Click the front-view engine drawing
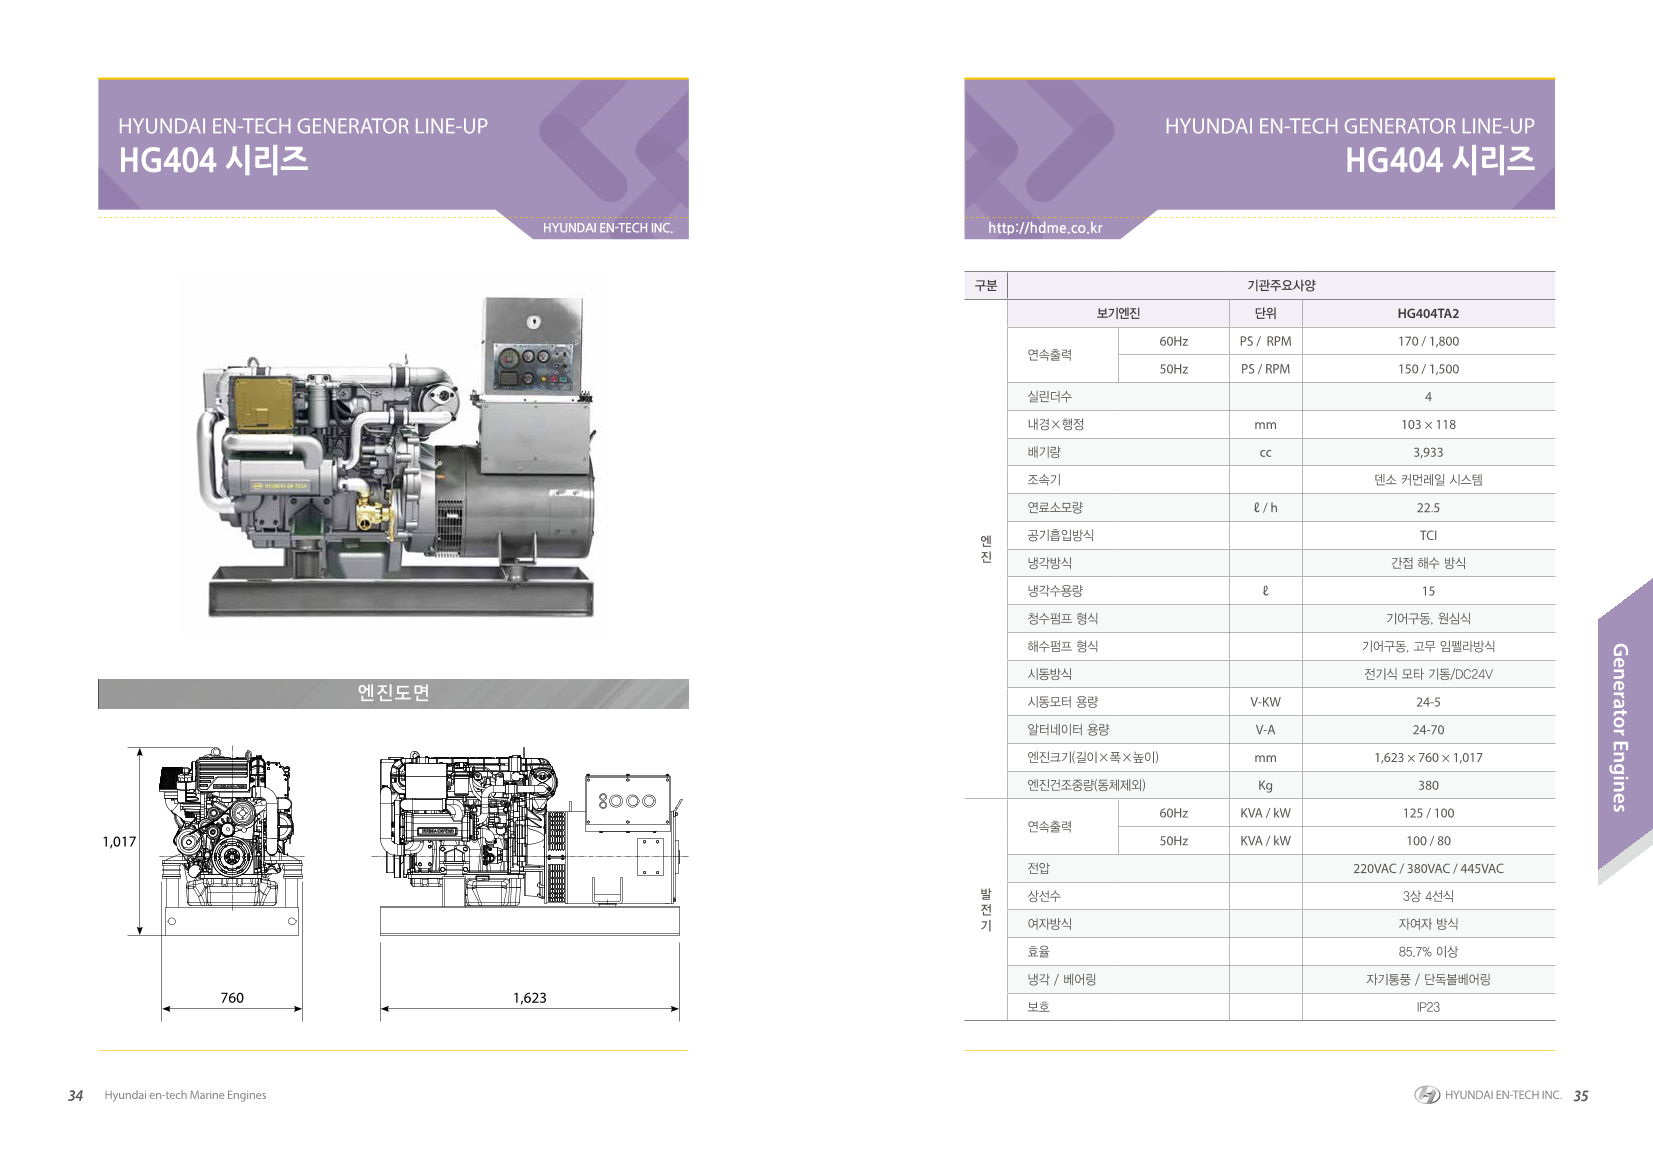Image resolution: width=1653 pixels, height=1169 pixels. [231, 840]
